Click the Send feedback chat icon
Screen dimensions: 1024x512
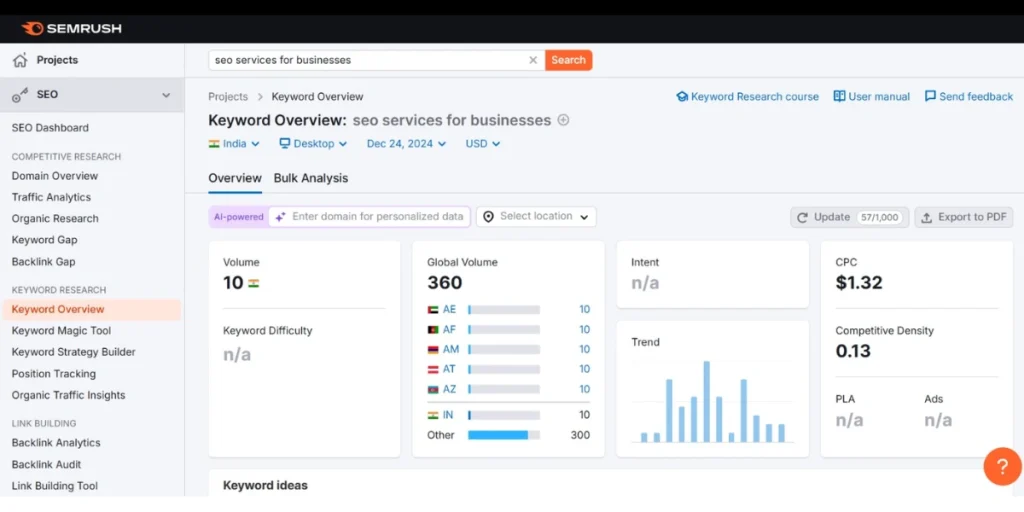point(931,97)
